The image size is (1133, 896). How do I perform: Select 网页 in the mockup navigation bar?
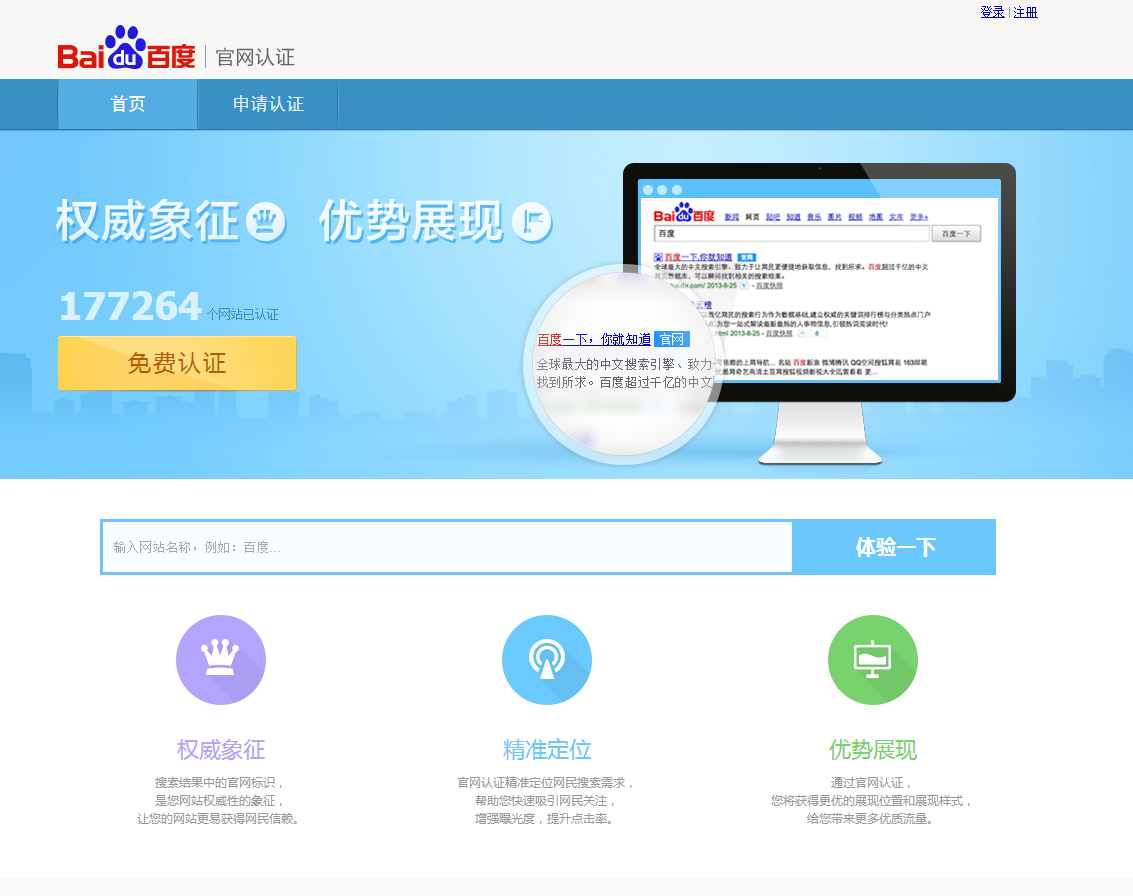[750, 216]
